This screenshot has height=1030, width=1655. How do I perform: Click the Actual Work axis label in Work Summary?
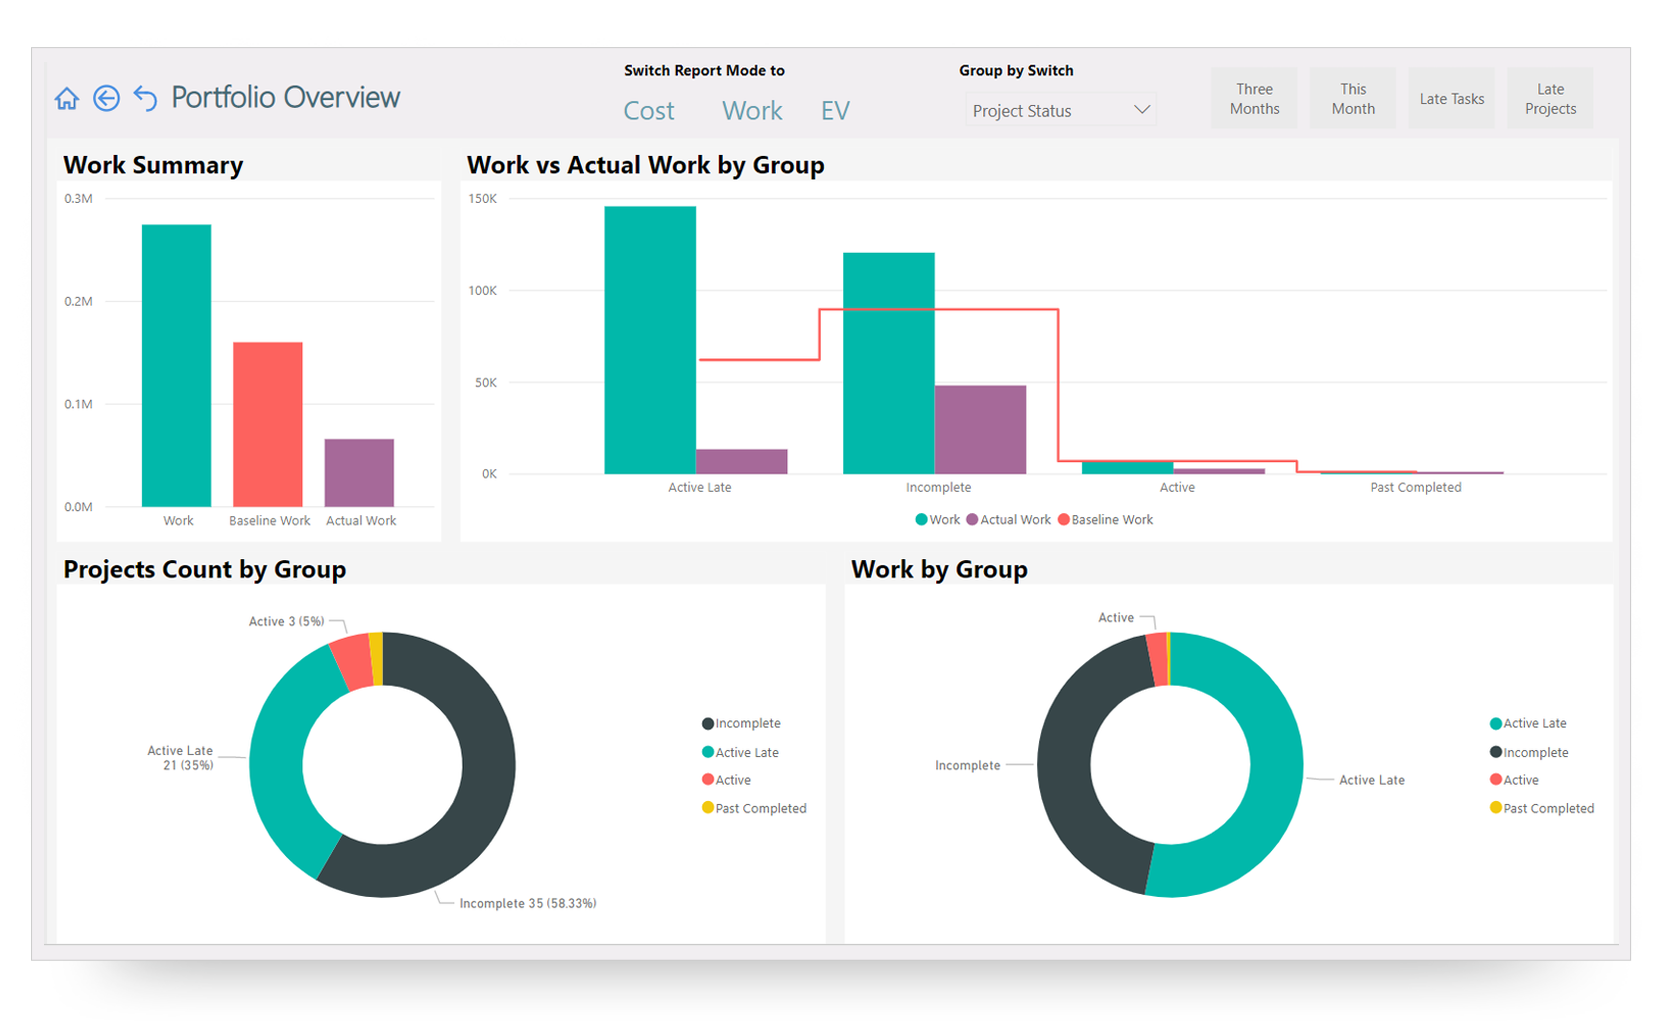(361, 521)
